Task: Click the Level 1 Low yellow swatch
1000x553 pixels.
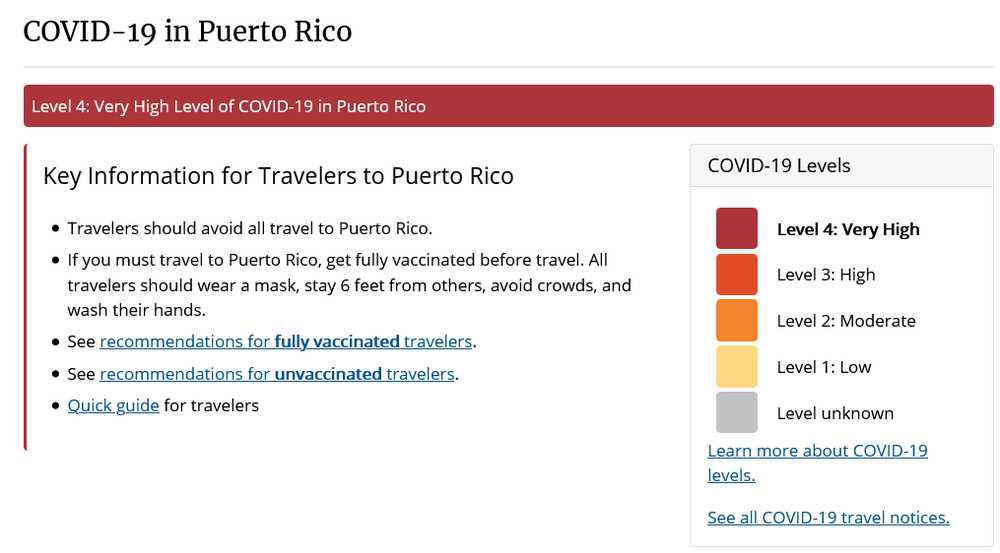Action: coord(736,366)
